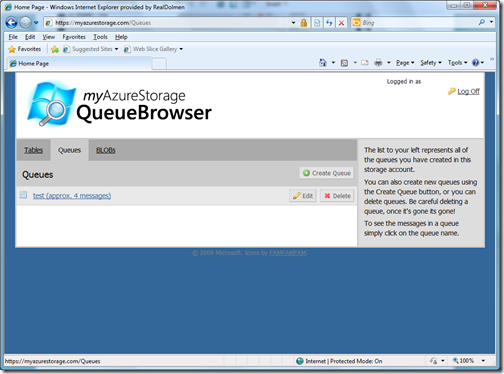
Task: Select the Home Page browser tab
Action: 79,63
